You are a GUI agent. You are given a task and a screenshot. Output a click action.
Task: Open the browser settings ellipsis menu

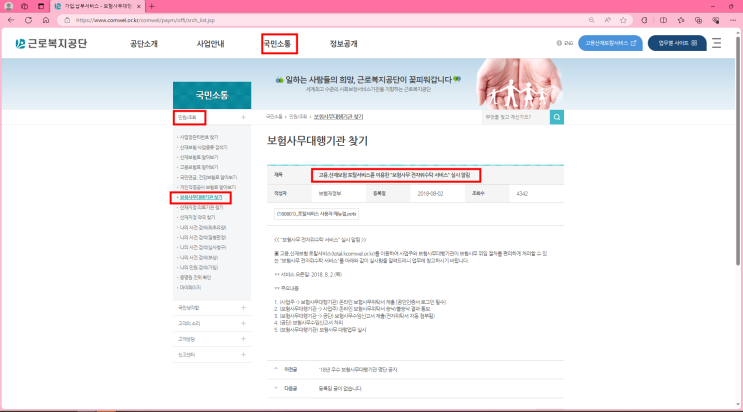pyautogui.click(x=733, y=20)
